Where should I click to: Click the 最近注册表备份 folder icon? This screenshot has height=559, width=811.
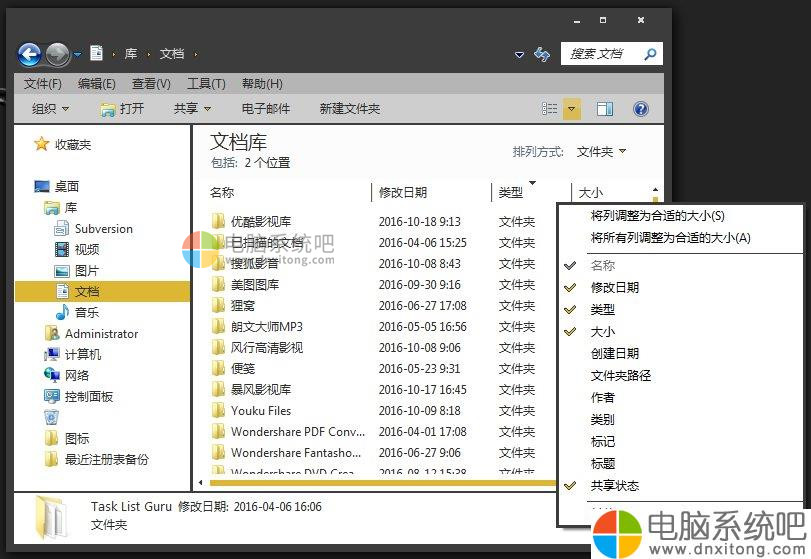coord(52,459)
